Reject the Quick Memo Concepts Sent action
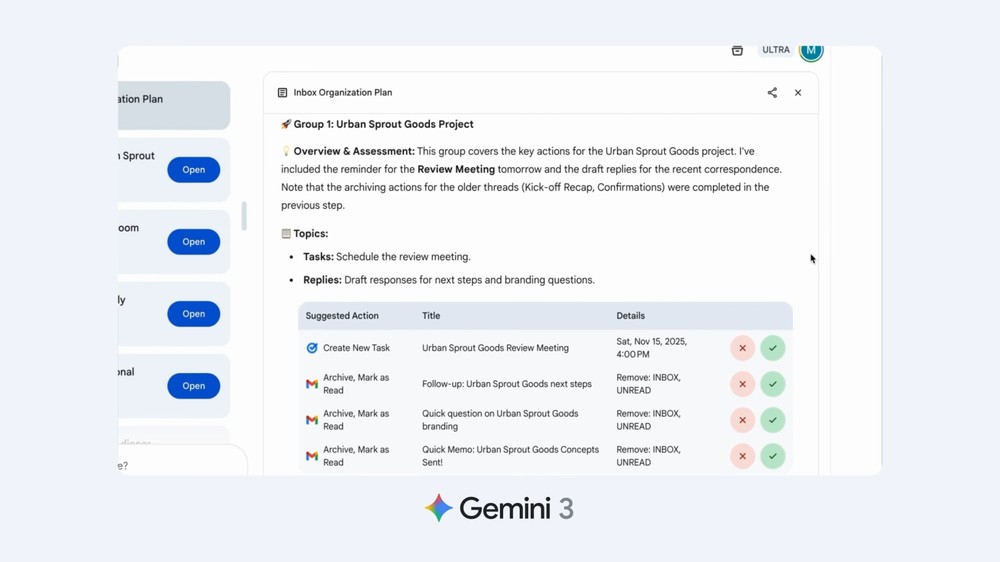 tap(742, 456)
